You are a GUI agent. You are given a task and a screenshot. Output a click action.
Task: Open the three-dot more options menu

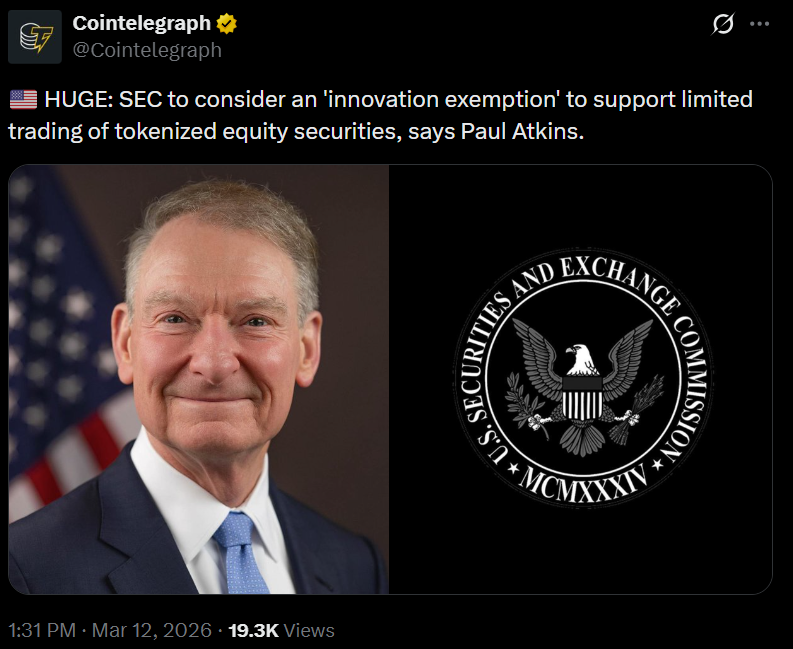click(760, 25)
